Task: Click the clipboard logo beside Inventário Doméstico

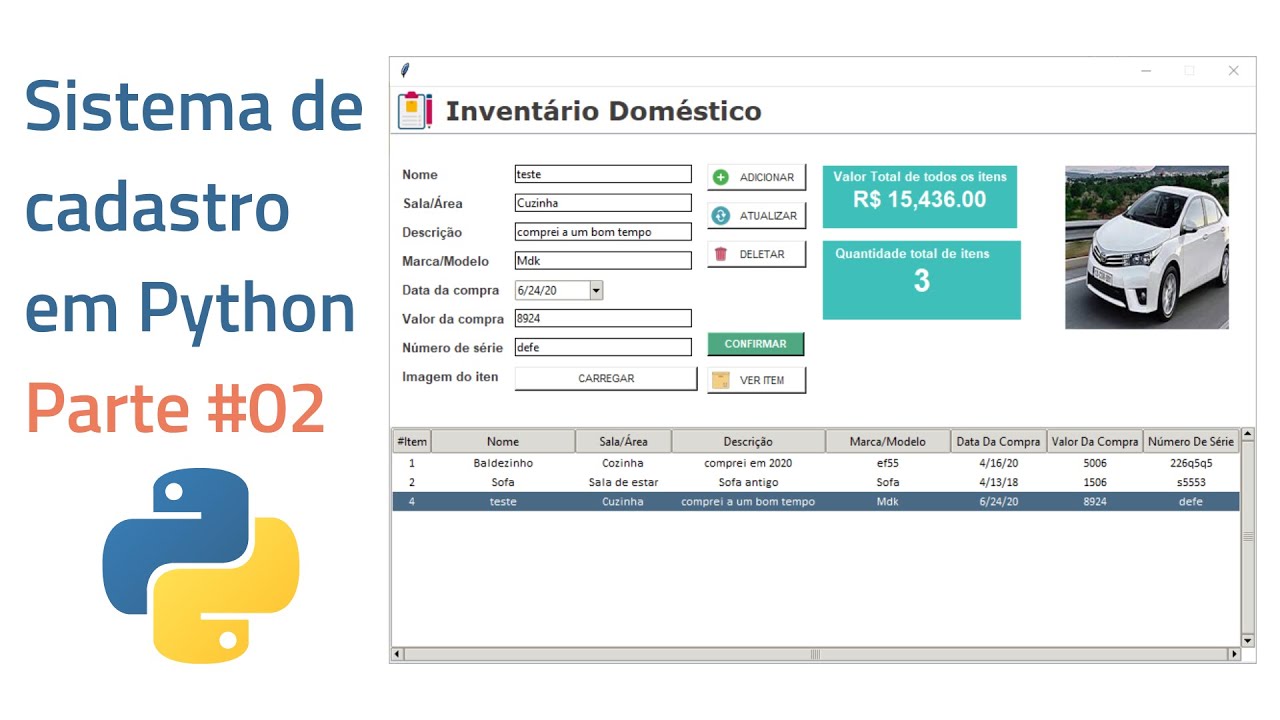Action: 415,110
